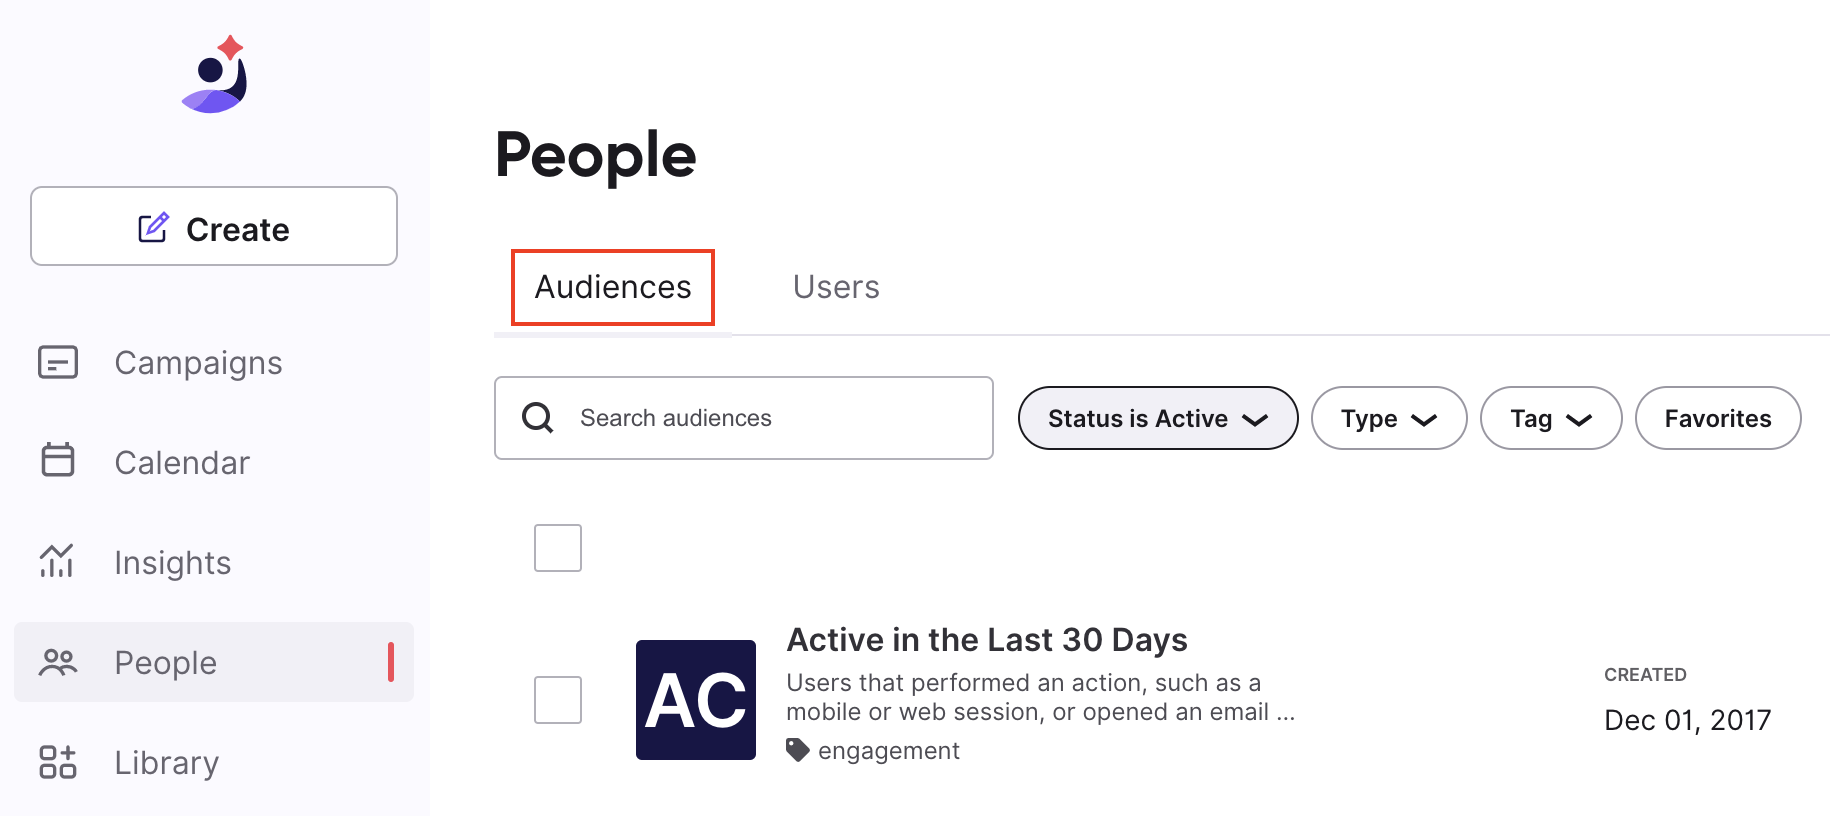The image size is (1830, 816).
Task: Click the People group icon in sidebar
Action: coord(58,662)
